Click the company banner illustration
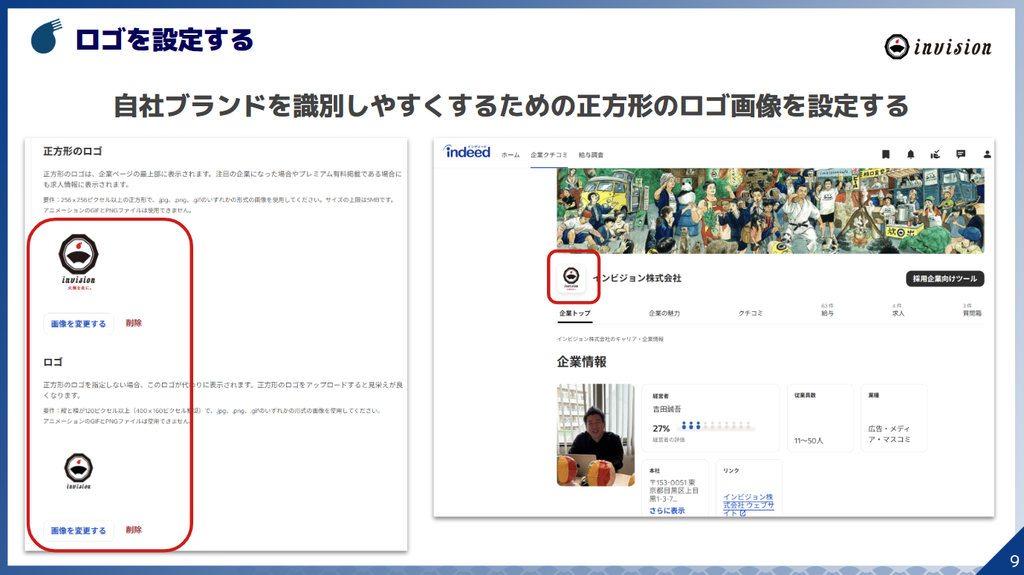Image resolution: width=1024 pixels, height=575 pixels. tap(770, 210)
